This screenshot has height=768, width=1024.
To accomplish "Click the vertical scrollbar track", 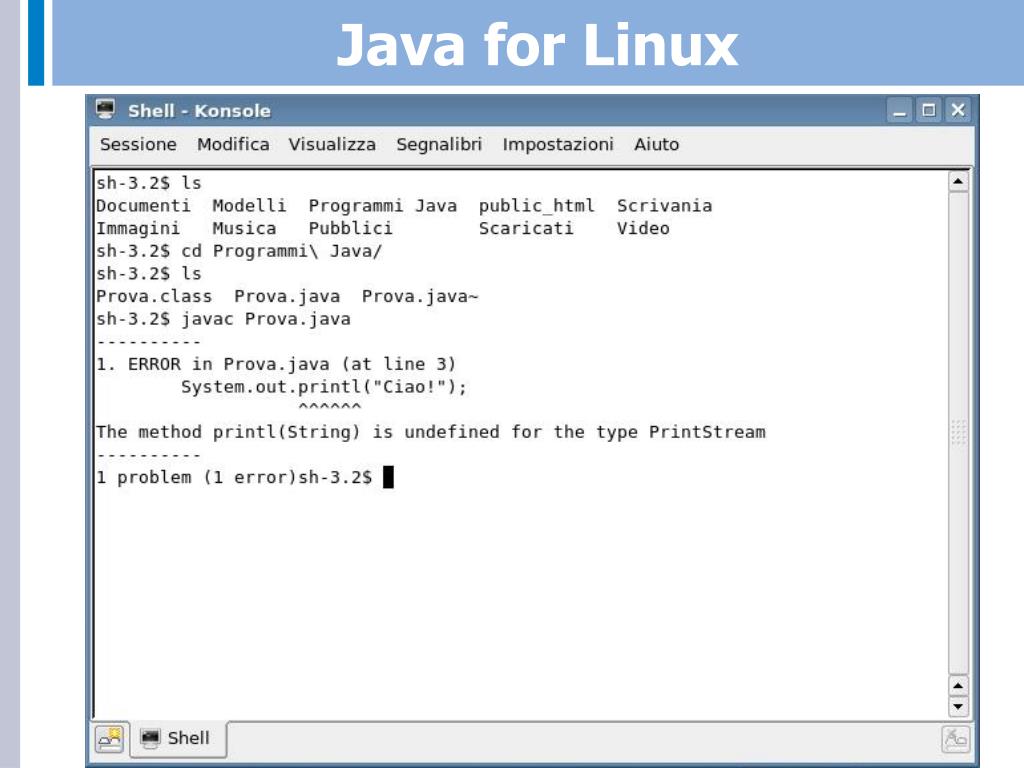I will (x=958, y=433).
